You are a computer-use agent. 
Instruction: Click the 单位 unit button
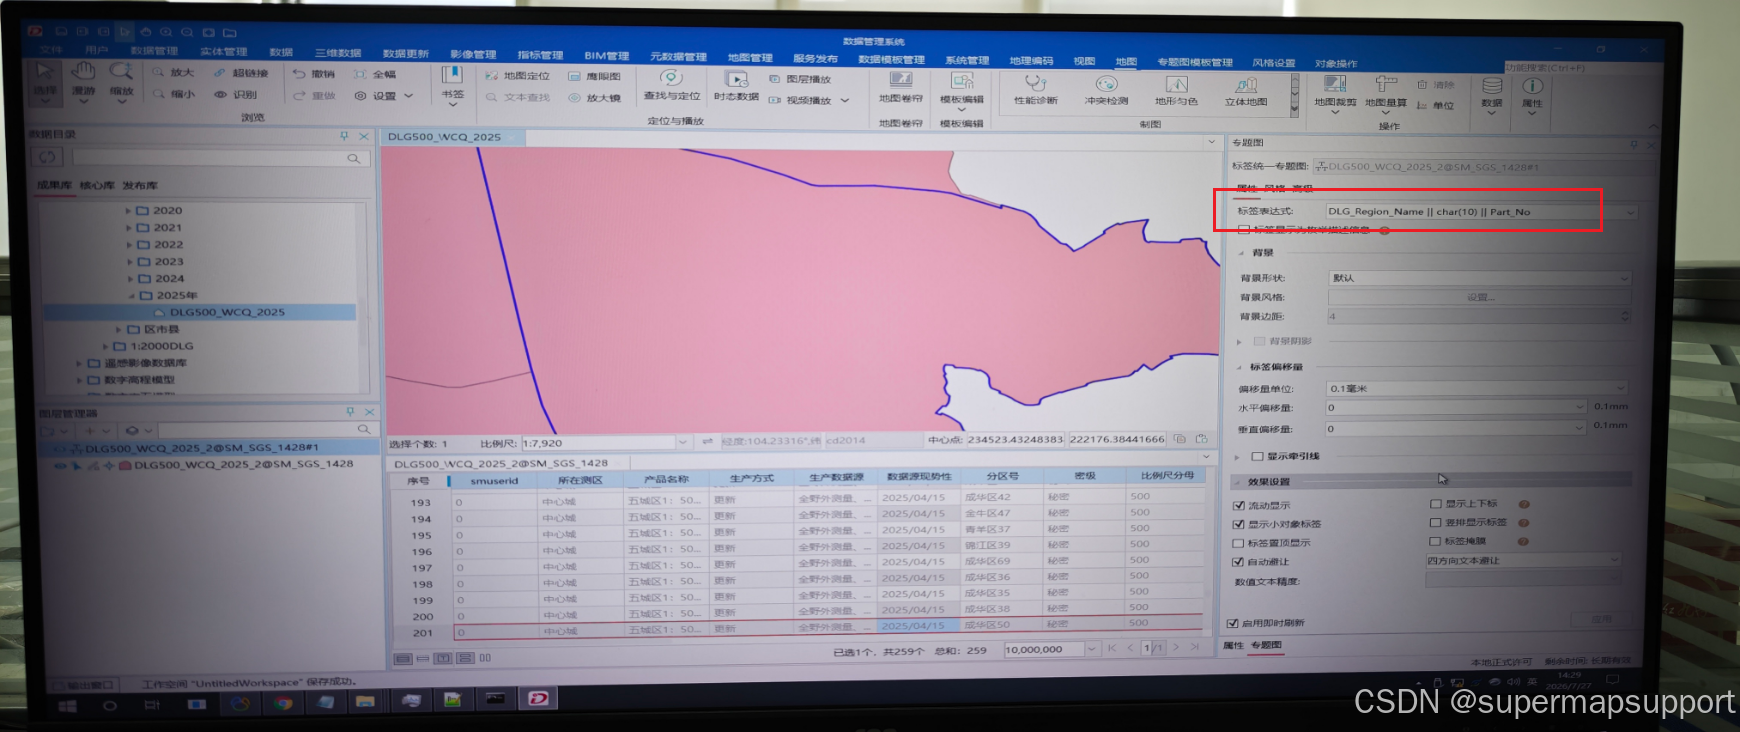tap(1436, 105)
